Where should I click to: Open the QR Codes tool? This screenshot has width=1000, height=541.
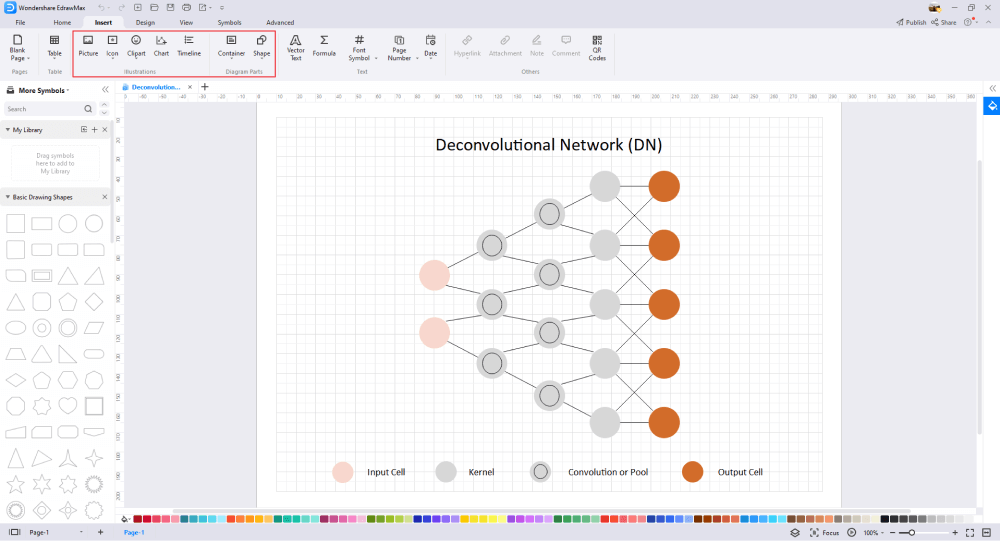point(597,48)
